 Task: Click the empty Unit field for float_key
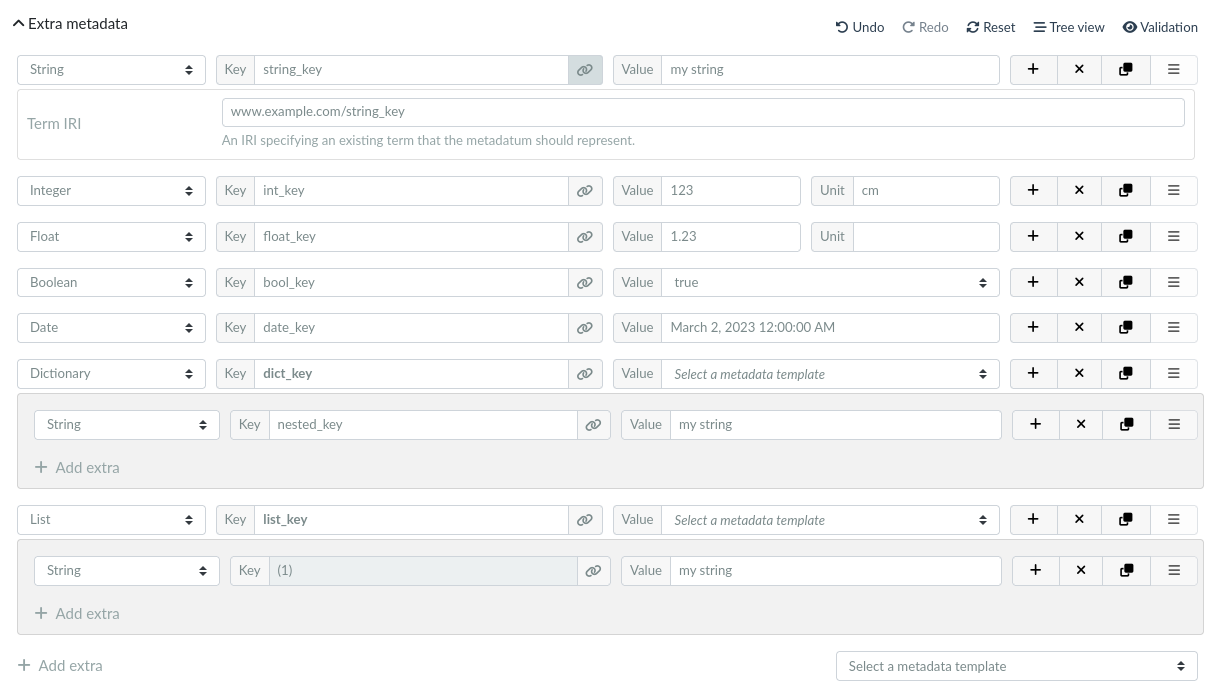[x=926, y=236]
